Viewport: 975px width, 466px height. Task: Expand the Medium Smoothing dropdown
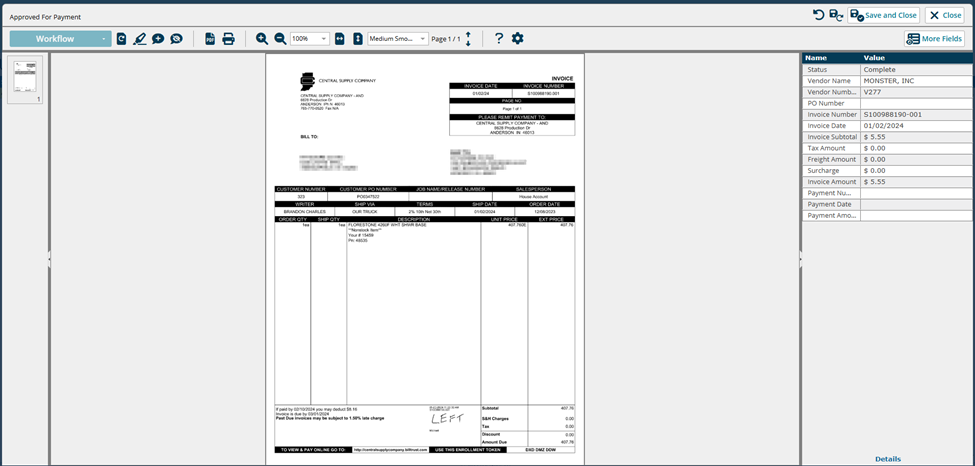[x=398, y=39]
